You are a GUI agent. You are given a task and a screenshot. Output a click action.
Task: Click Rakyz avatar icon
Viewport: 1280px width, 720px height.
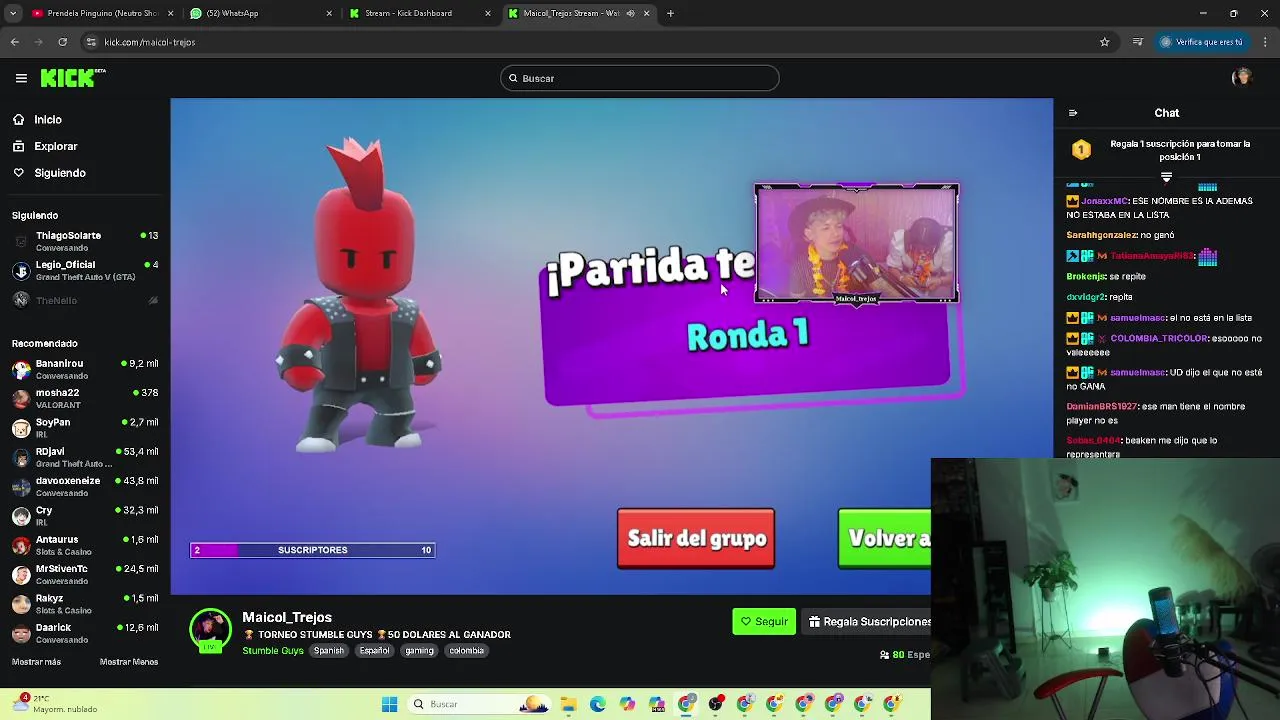(21, 604)
